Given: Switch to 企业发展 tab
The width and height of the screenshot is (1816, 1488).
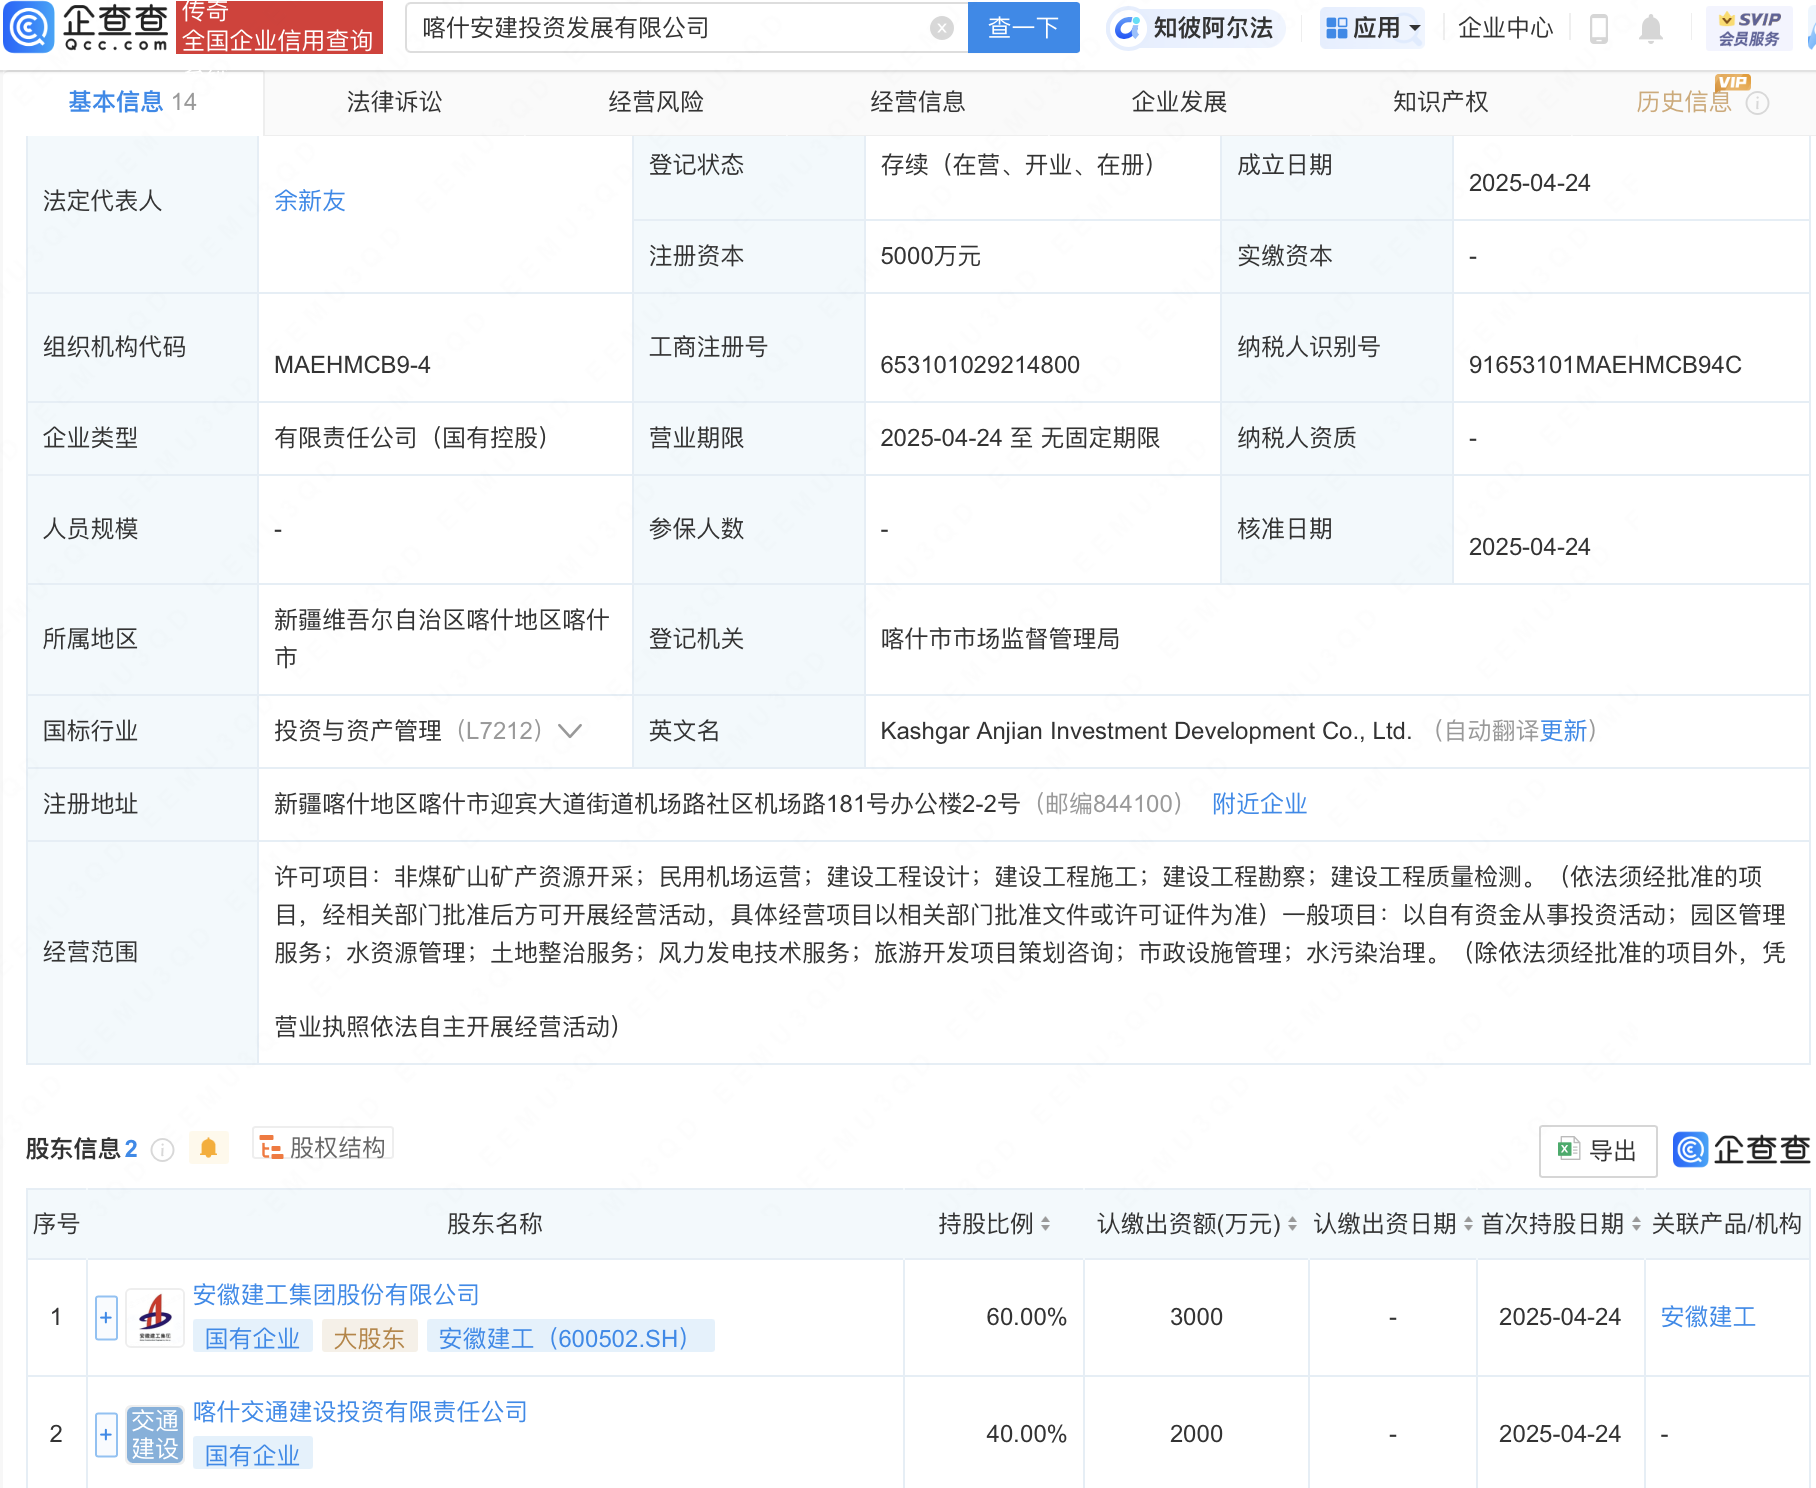Looking at the screenshot, I should pyautogui.click(x=1179, y=102).
